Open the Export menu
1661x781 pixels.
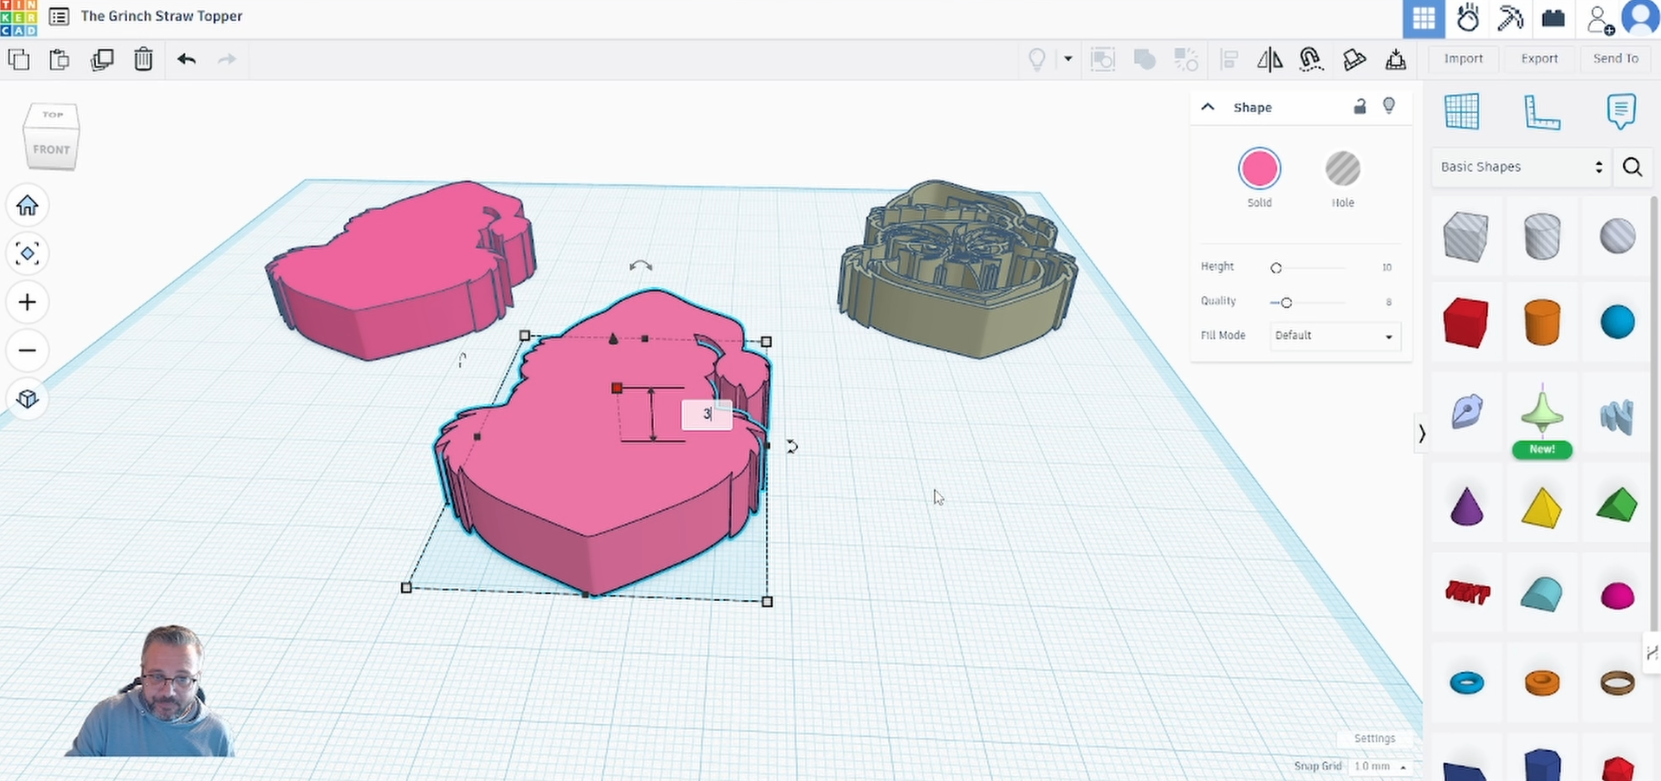pos(1539,59)
